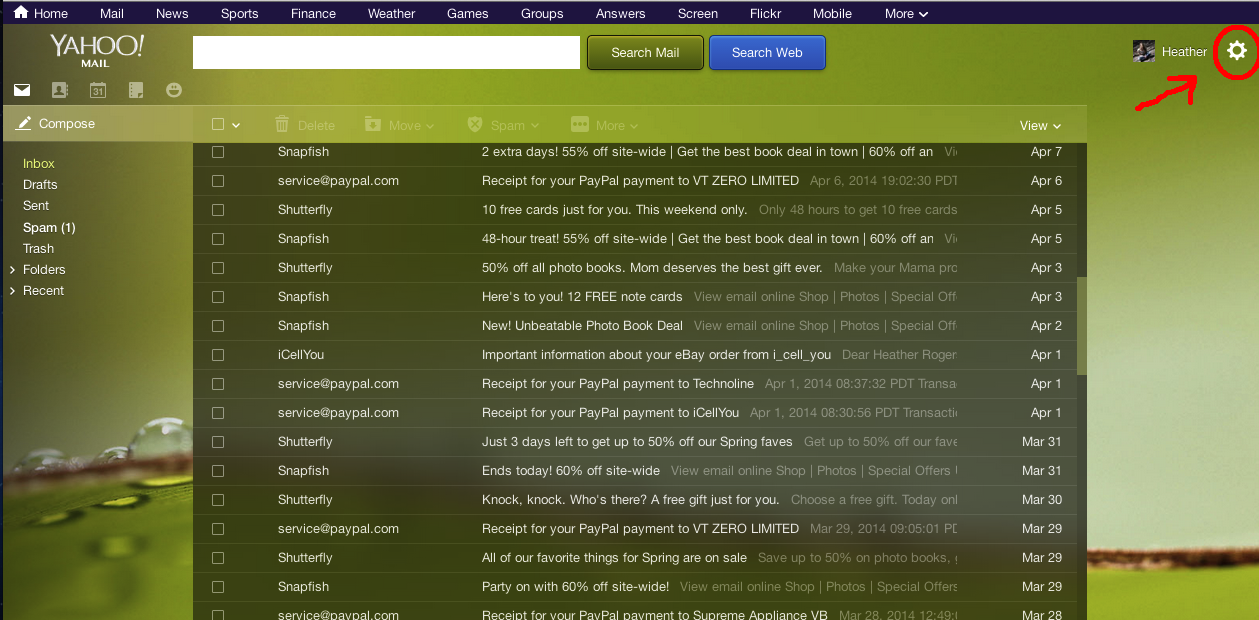Click the email list scrollbar thumb
The width and height of the screenshot is (1259, 620).
click(x=1081, y=326)
